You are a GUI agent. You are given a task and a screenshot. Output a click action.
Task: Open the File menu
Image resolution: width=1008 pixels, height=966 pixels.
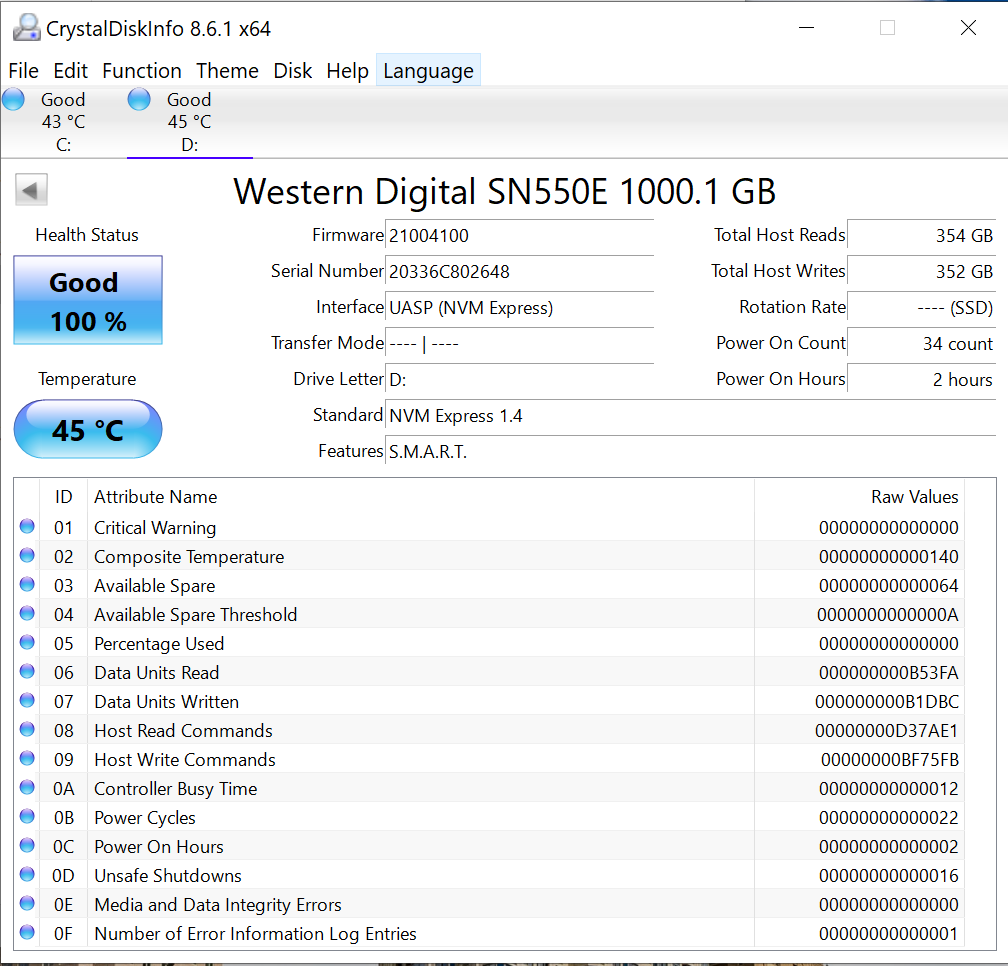click(x=23, y=71)
